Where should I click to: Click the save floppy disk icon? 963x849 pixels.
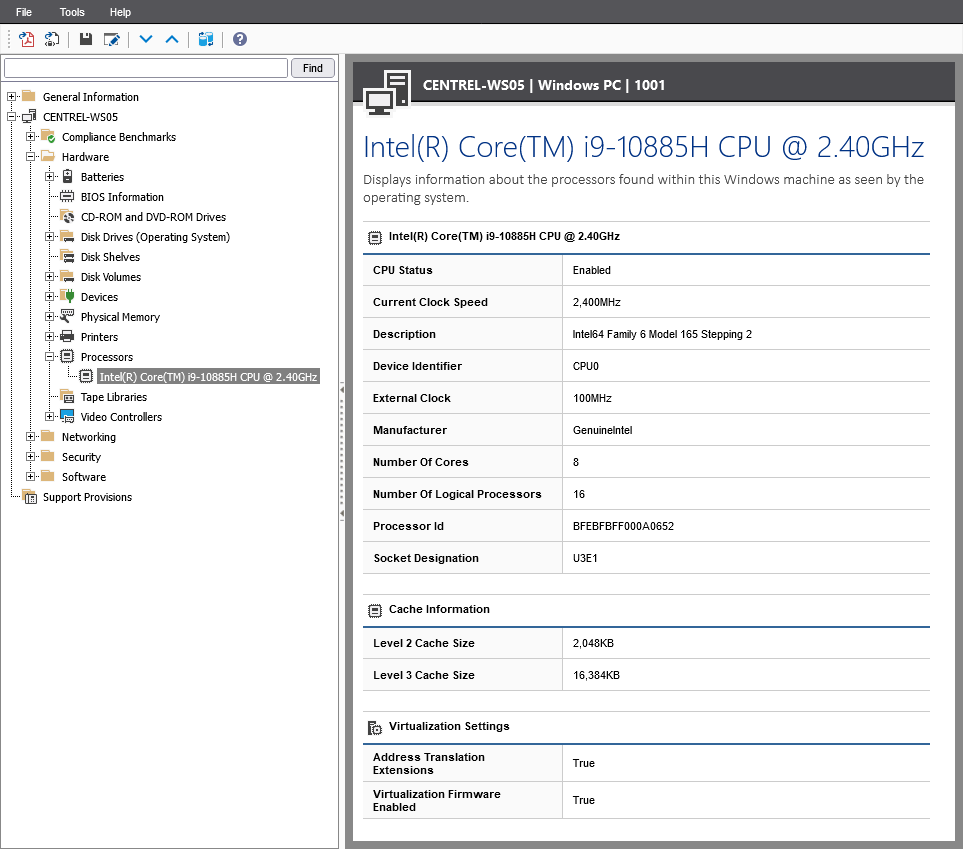pyautogui.click(x=86, y=39)
